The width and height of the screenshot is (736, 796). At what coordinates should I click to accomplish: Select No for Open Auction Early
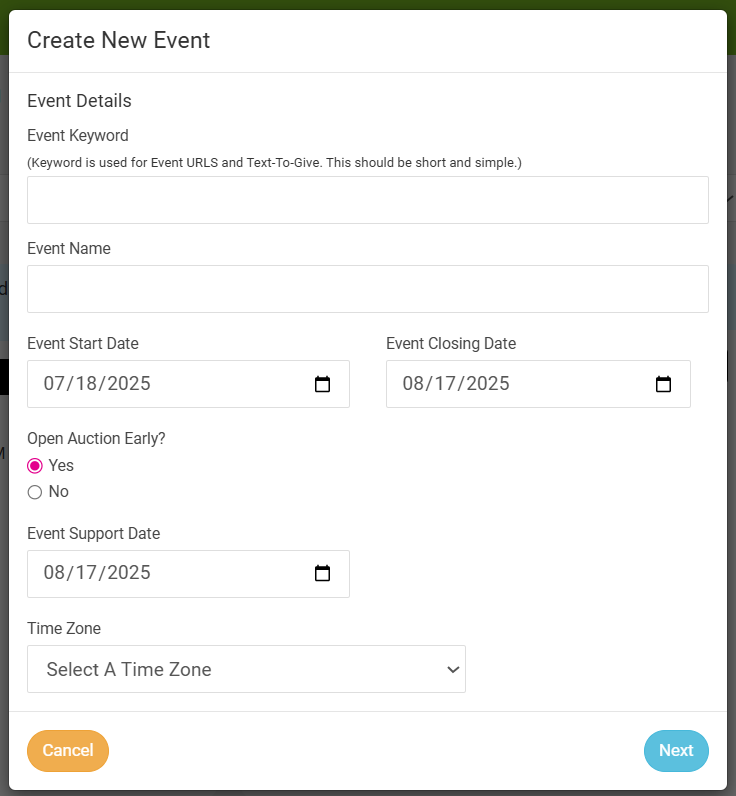click(x=35, y=492)
